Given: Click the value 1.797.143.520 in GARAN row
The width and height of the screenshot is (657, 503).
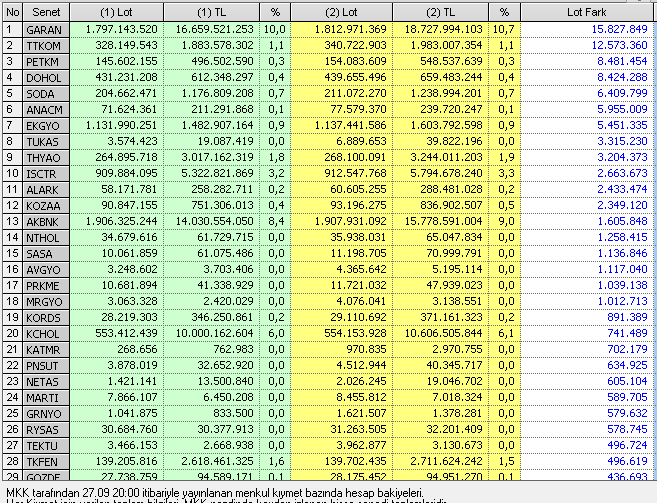Looking at the screenshot, I should [x=122, y=29].
